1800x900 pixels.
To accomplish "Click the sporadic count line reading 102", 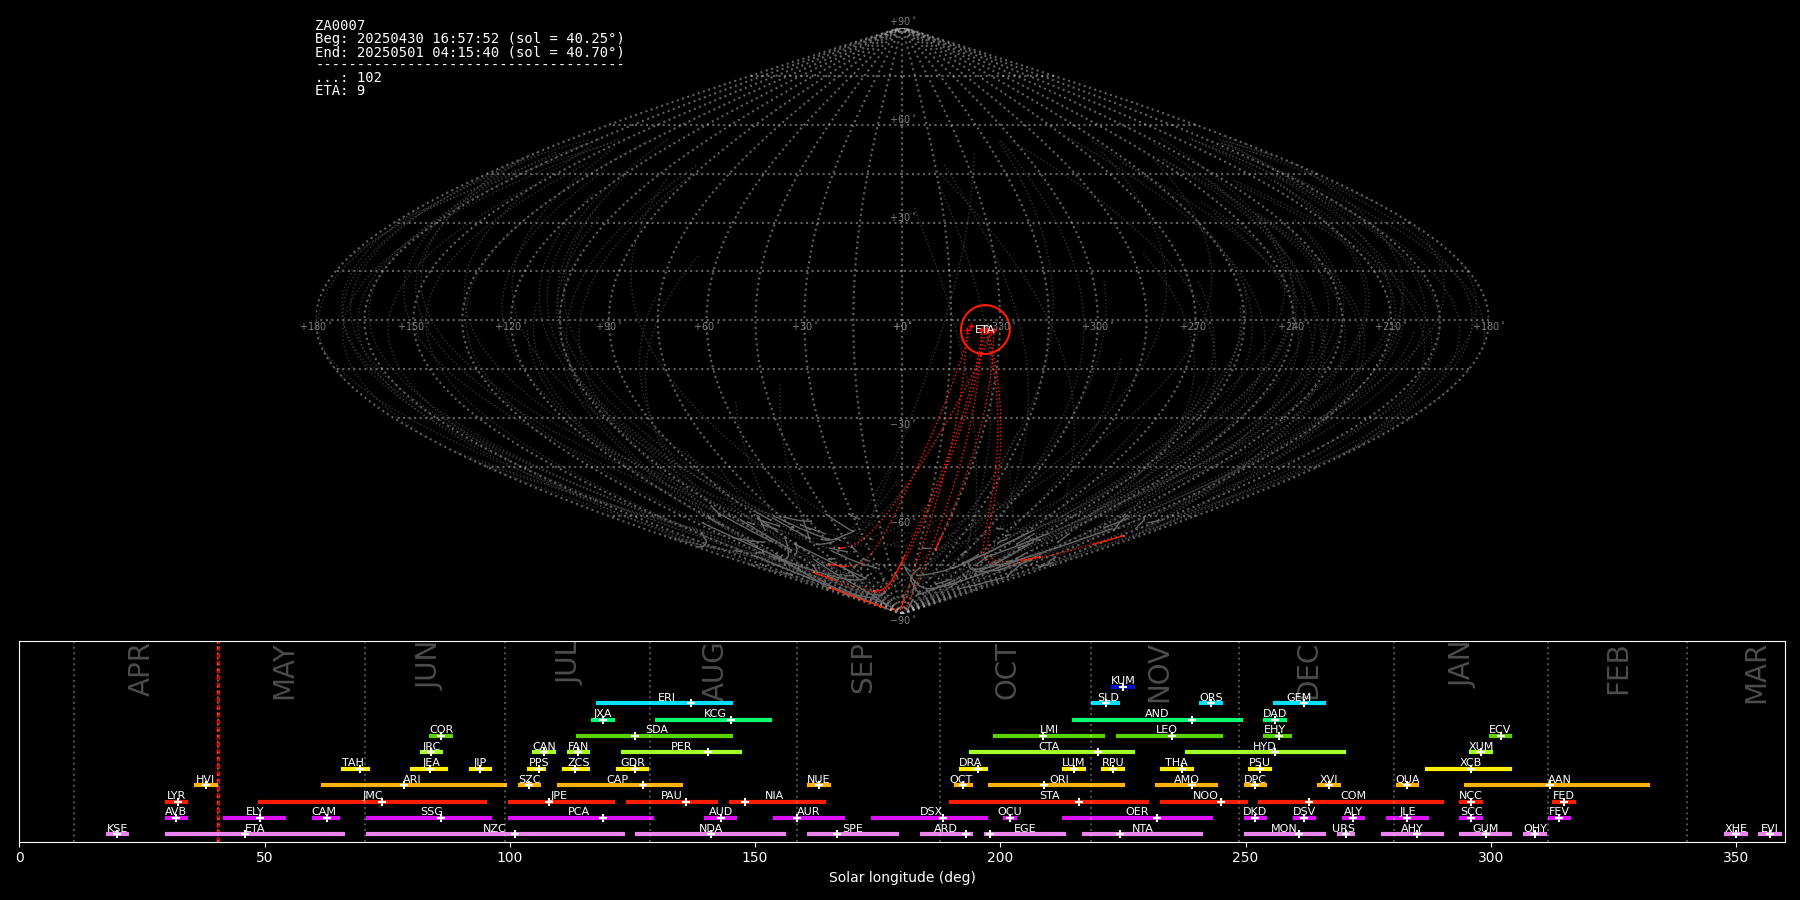I will point(348,78).
